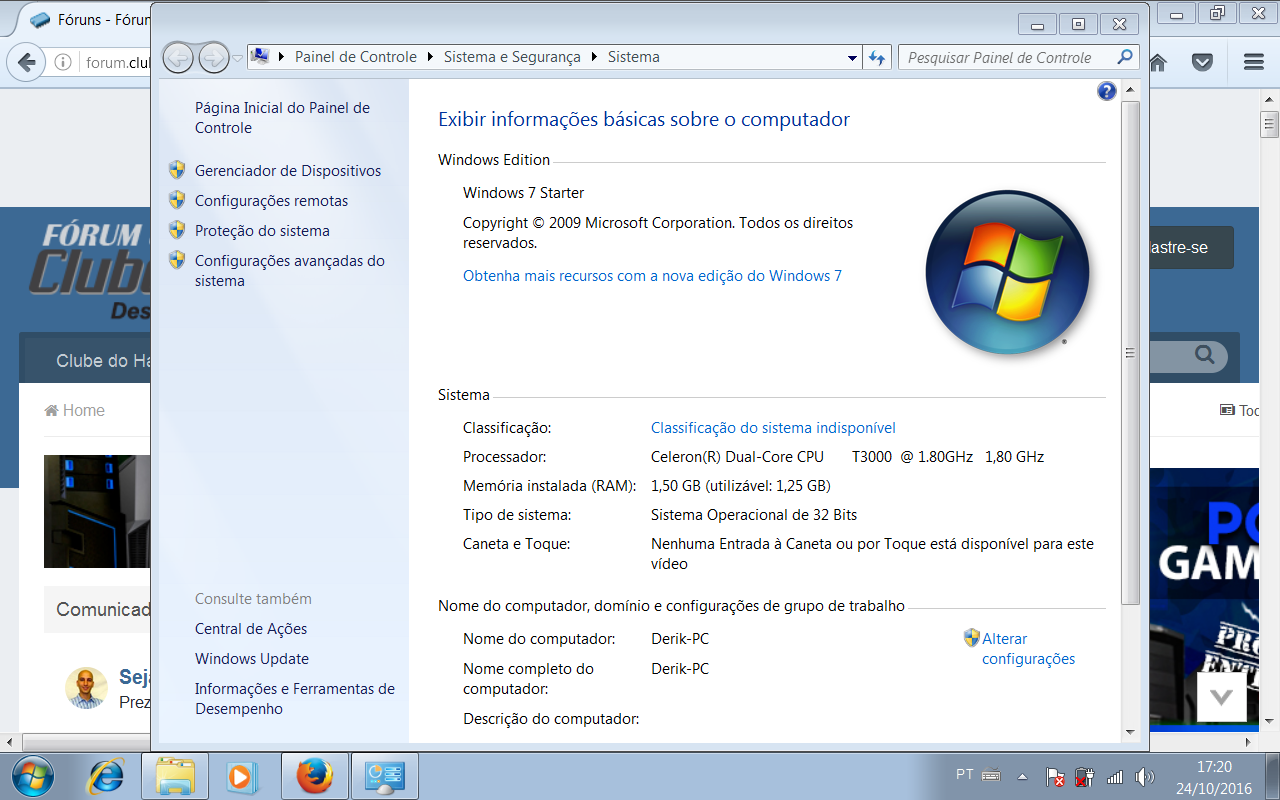The image size is (1280, 800).
Task: Click the Control Panel vertical scrollbar
Action: coord(1130,353)
